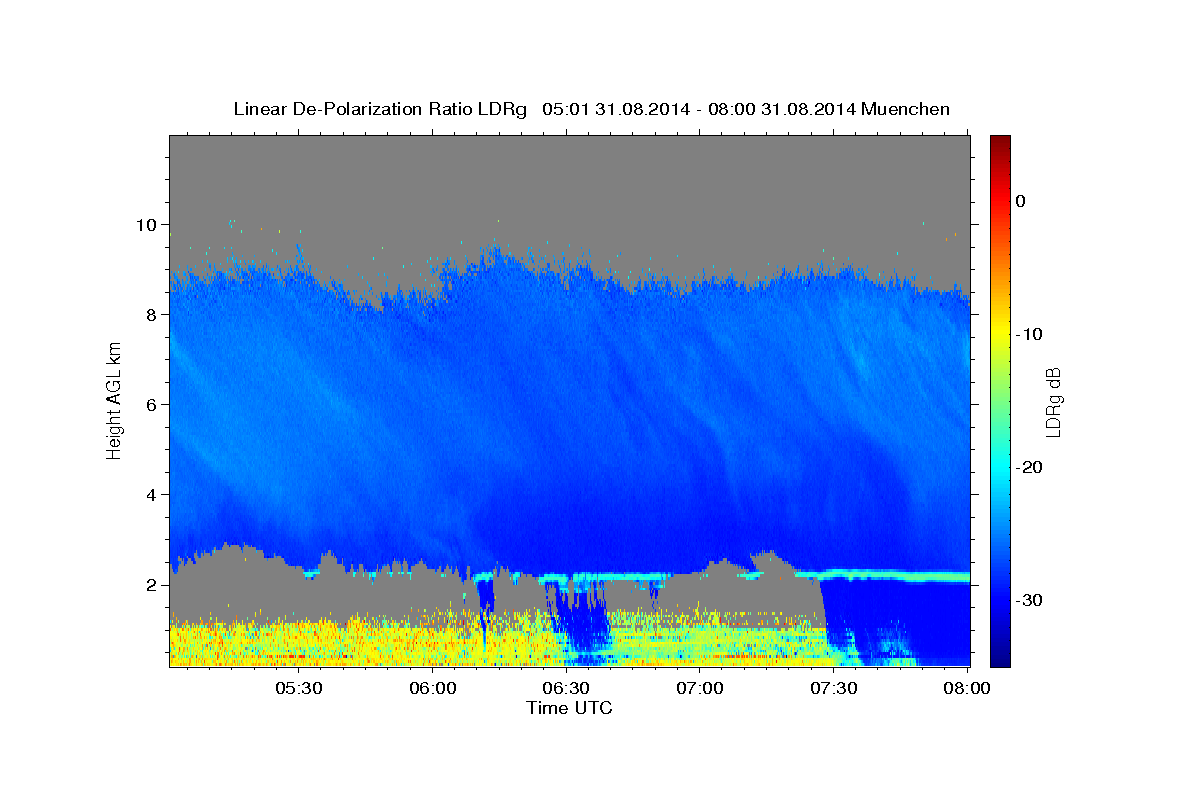Click the 'LDRg dB' colorbar label
Image resolution: width=1200 pixels, height=800 pixels.
1053,402
